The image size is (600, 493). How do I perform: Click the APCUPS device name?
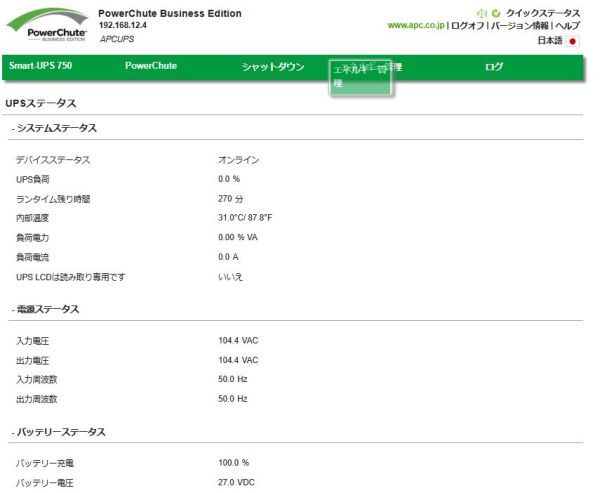pos(117,39)
